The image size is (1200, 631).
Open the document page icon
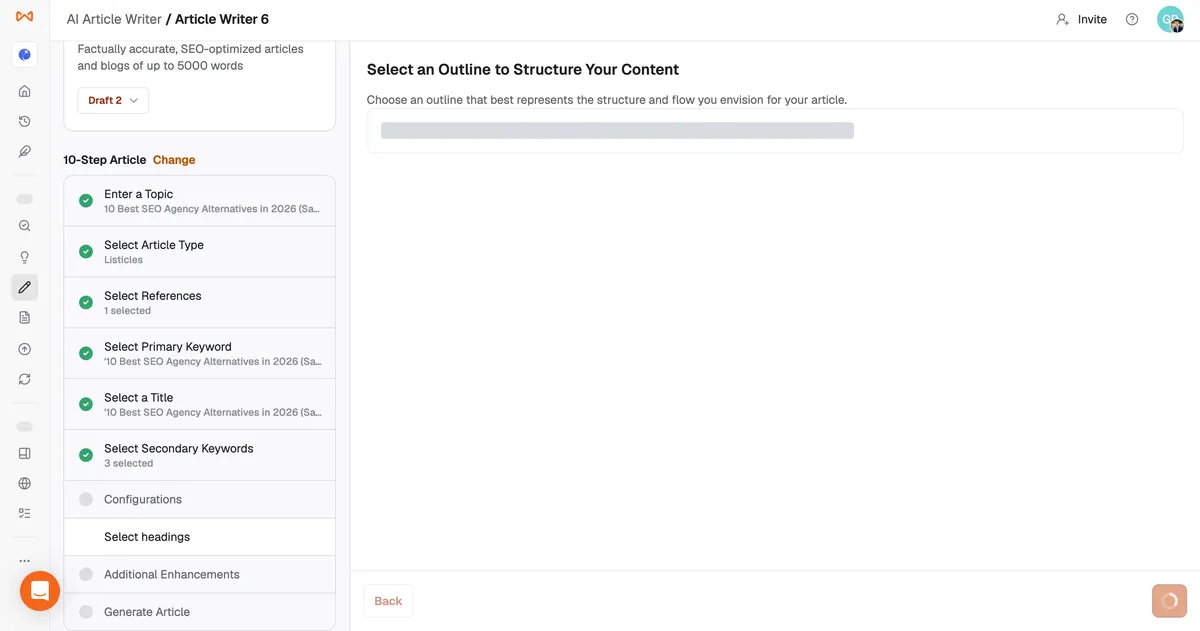[x=25, y=317]
